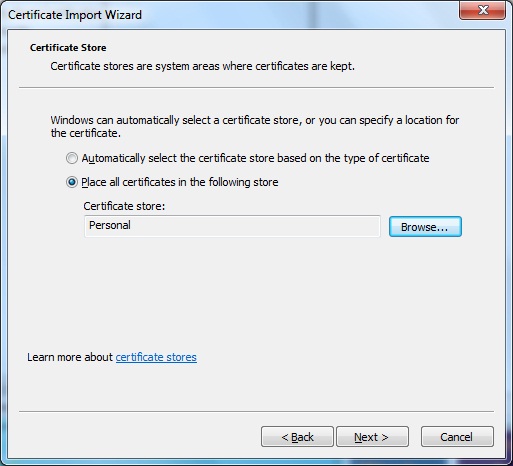Click the separator line under the header
513x466 pixels.
tap(256, 88)
